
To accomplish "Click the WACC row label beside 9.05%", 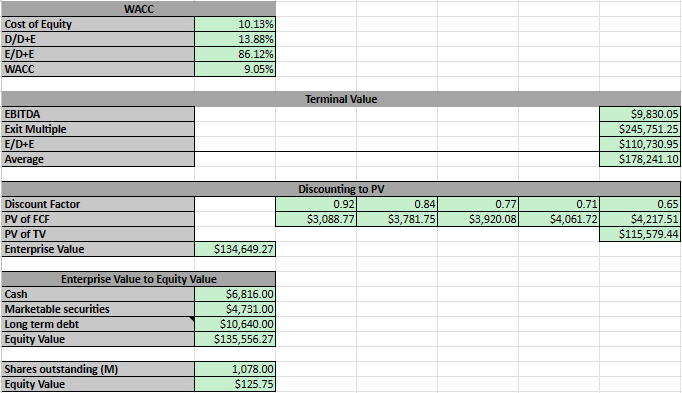I will 98,69.
